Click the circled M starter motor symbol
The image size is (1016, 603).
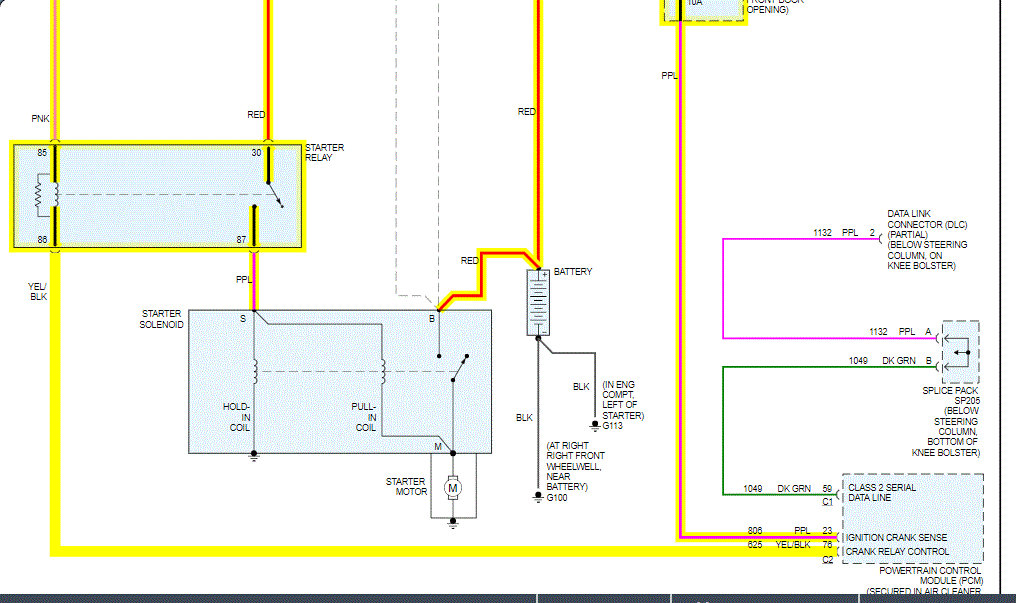click(453, 488)
